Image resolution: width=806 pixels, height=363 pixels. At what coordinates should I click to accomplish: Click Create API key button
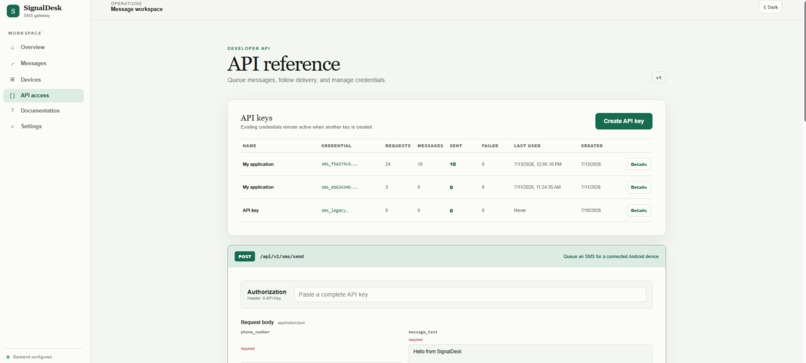[x=624, y=121]
